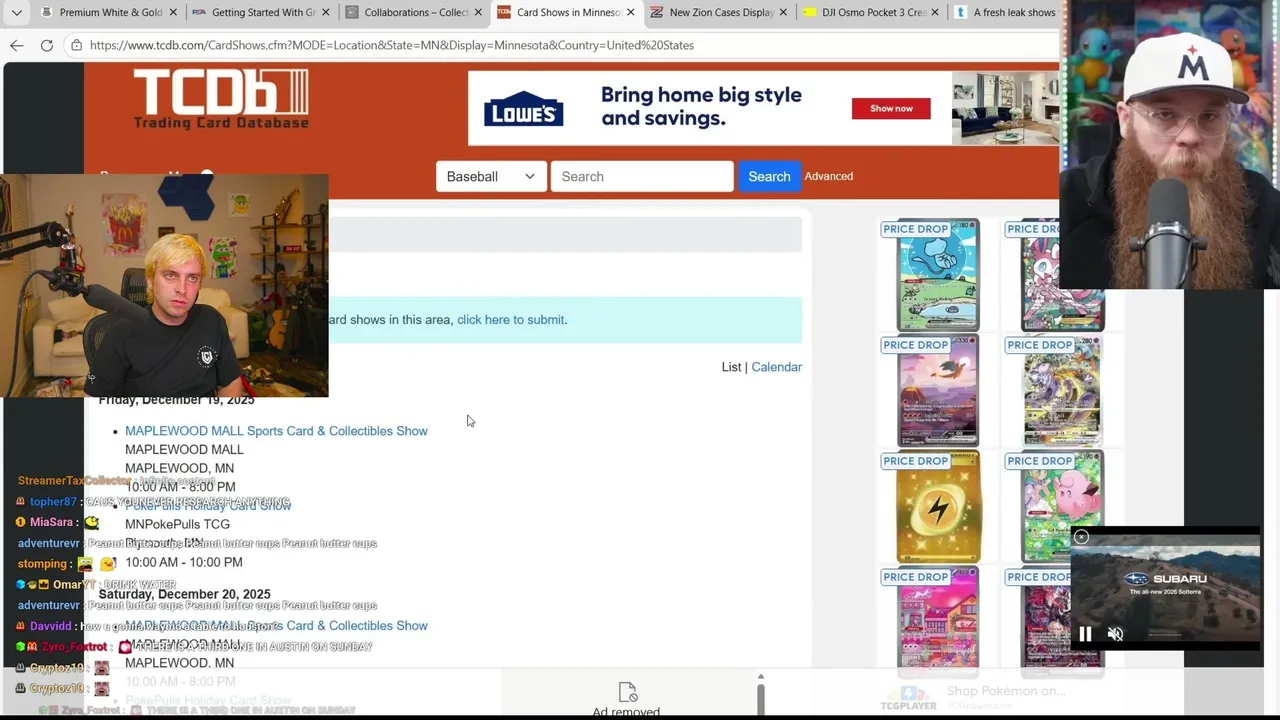Viewport: 1280px width, 720px height.
Task: Open the Mew price drop card
Action: click(x=937, y=275)
